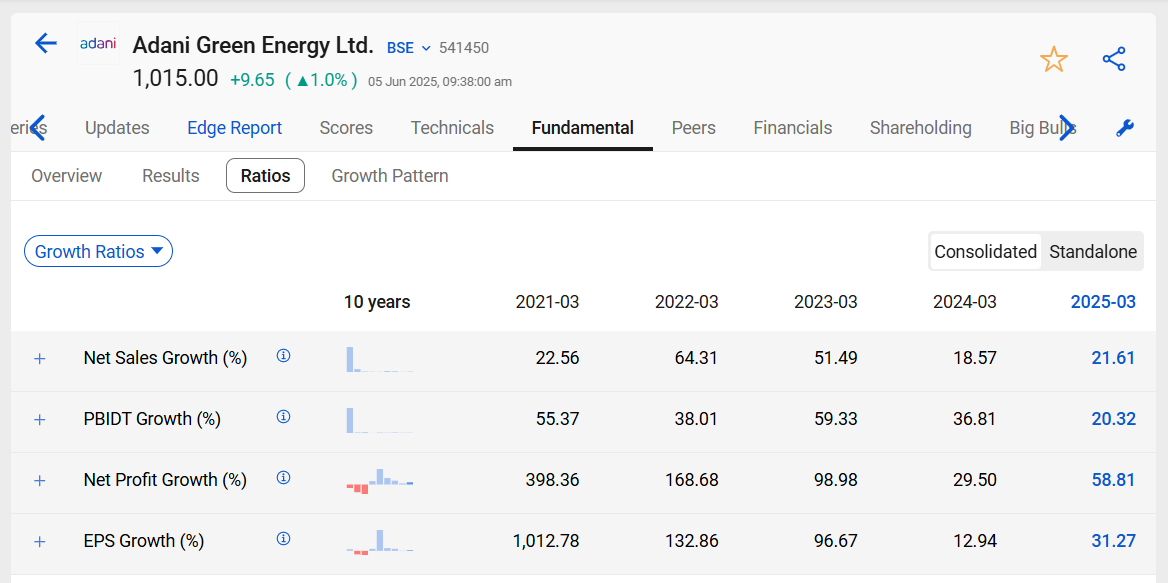Viewport: 1168px width, 583px height.
Task: Select the Fundamental tab
Action: [583, 128]
